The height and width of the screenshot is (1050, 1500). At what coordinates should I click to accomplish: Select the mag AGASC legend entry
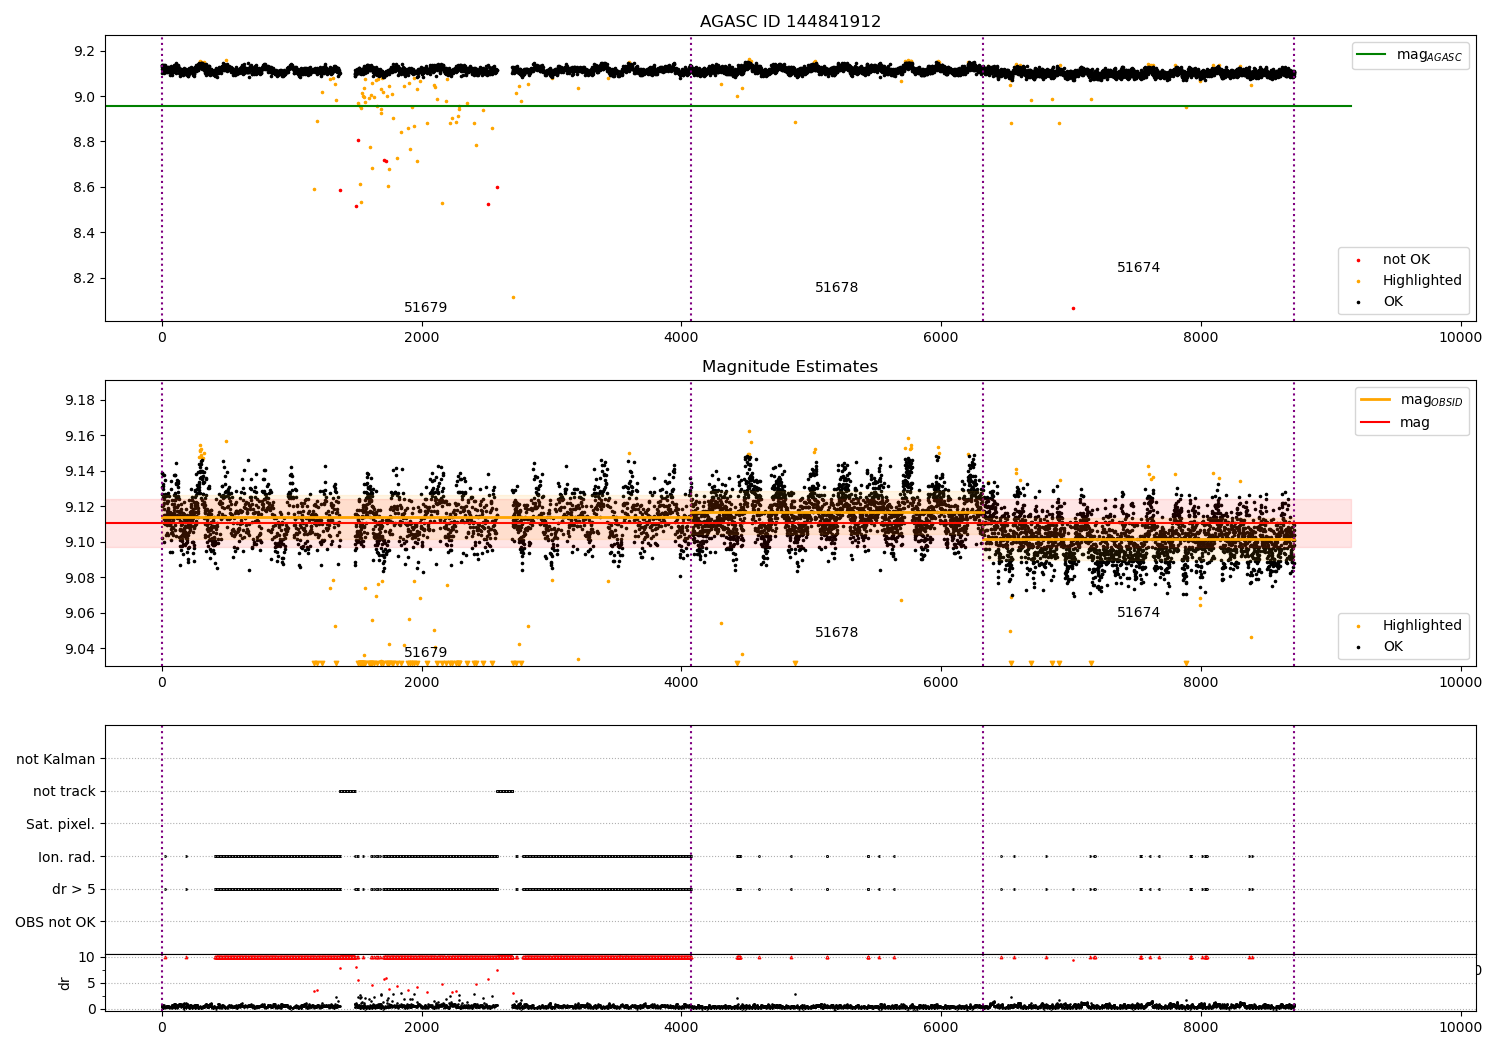[1409, 55]
